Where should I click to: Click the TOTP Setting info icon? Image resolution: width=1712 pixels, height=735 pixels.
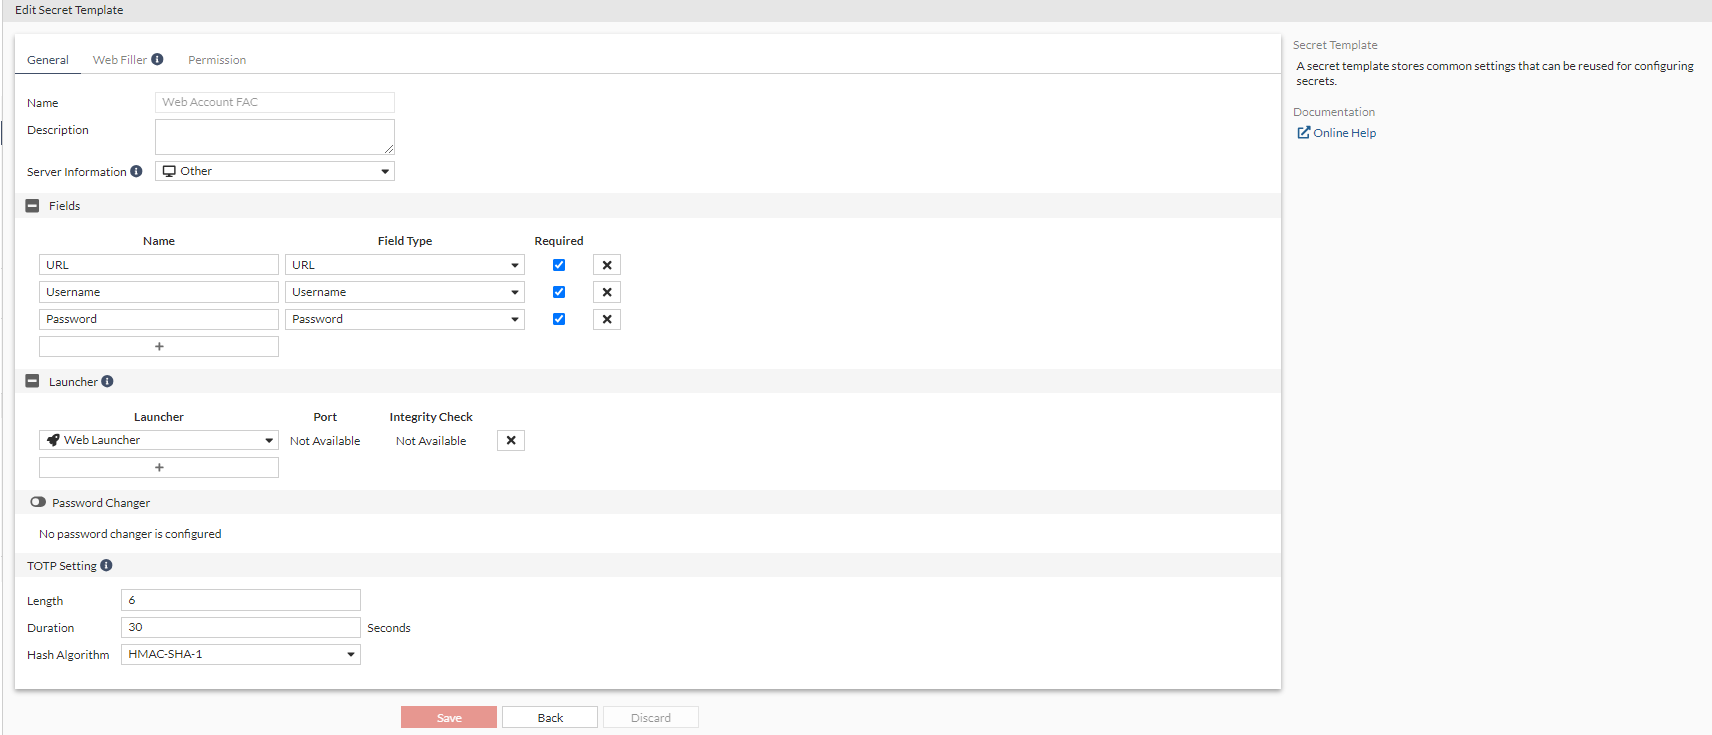(106, 565)
